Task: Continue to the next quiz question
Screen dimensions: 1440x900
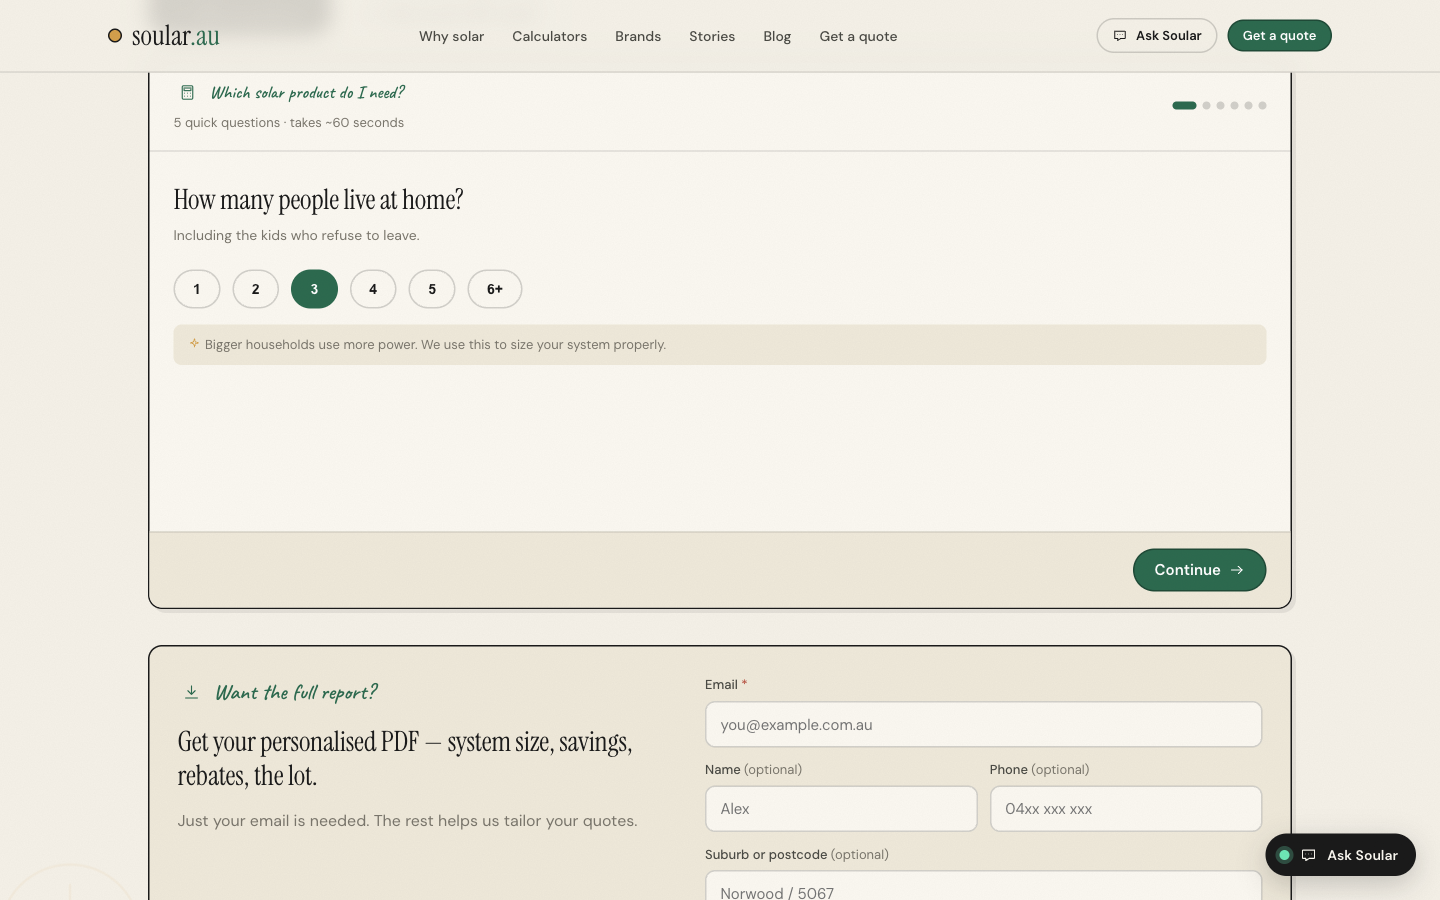Action: click(x=1199, y=570)
